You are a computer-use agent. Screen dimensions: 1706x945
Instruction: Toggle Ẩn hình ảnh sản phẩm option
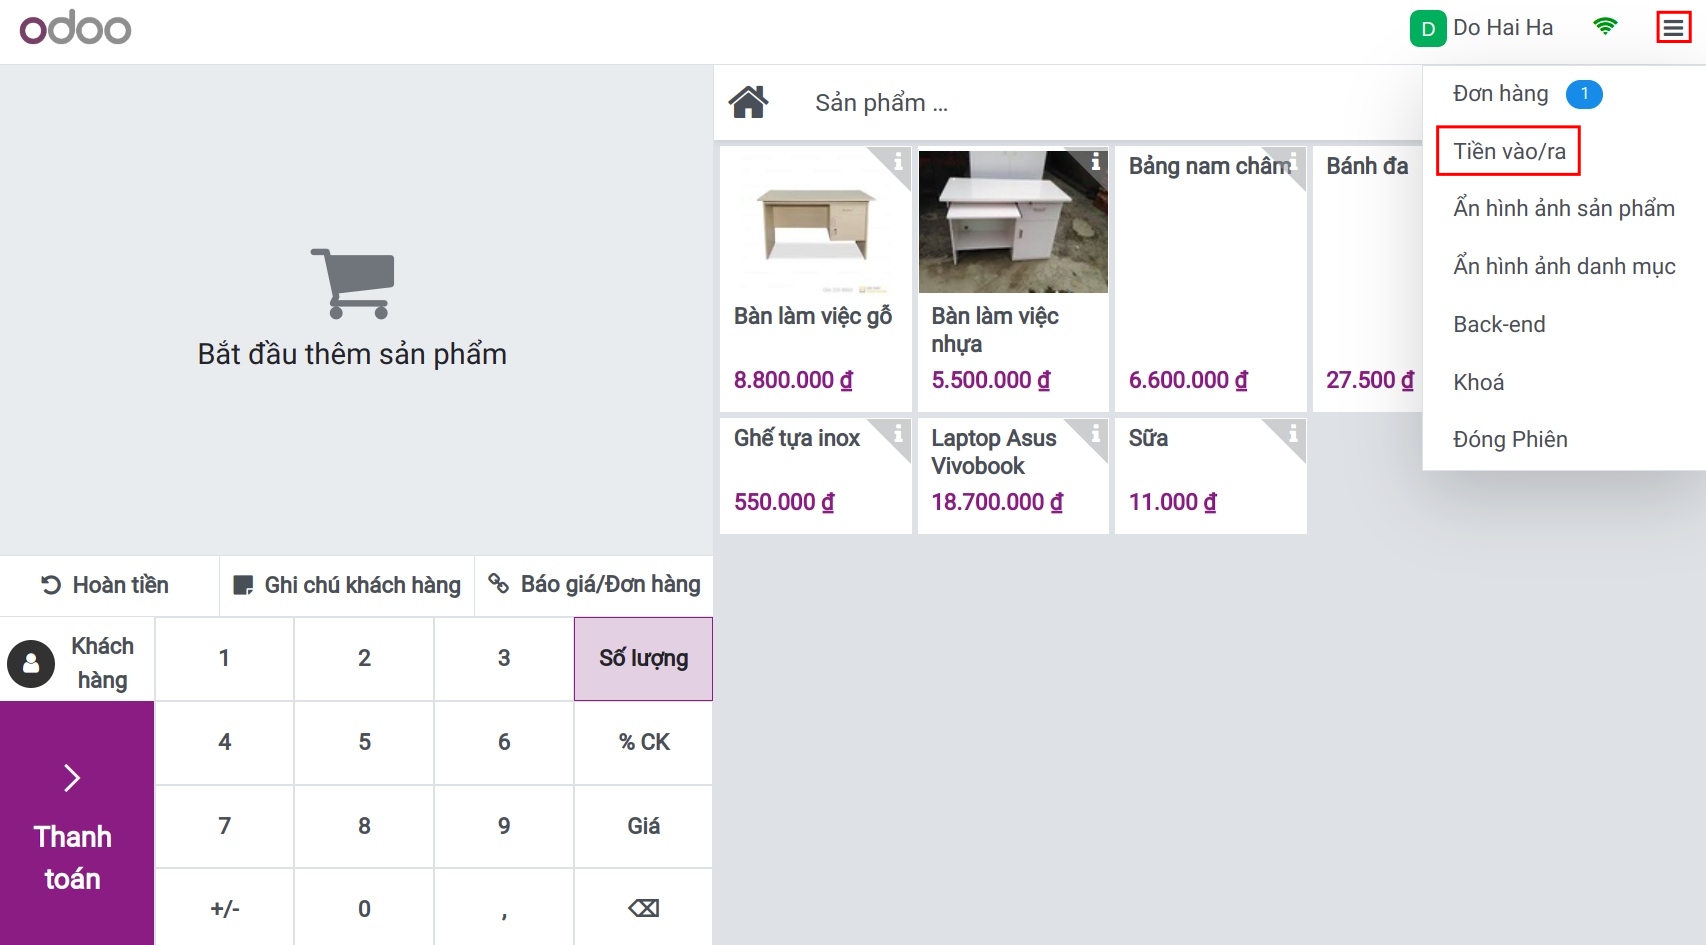coord(1563,208)
